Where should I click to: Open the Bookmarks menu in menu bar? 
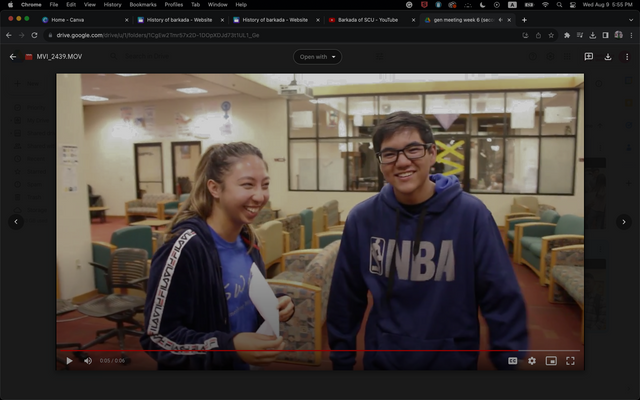pos(143,5)
